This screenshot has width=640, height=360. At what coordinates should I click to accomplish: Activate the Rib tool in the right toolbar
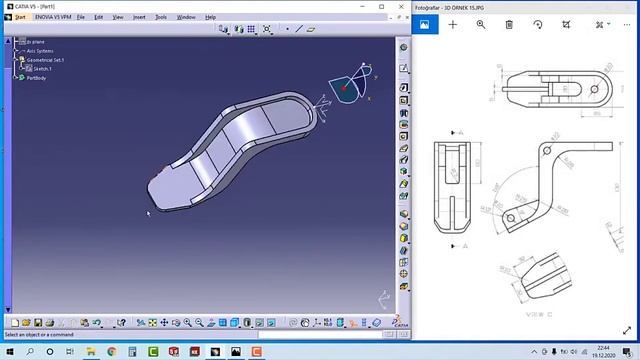(403, 148)
